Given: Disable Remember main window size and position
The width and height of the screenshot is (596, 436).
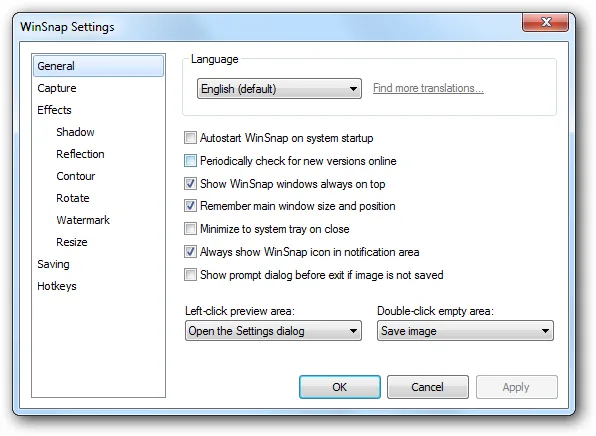Looking at the screenshot, I should [x=190, y=206].
